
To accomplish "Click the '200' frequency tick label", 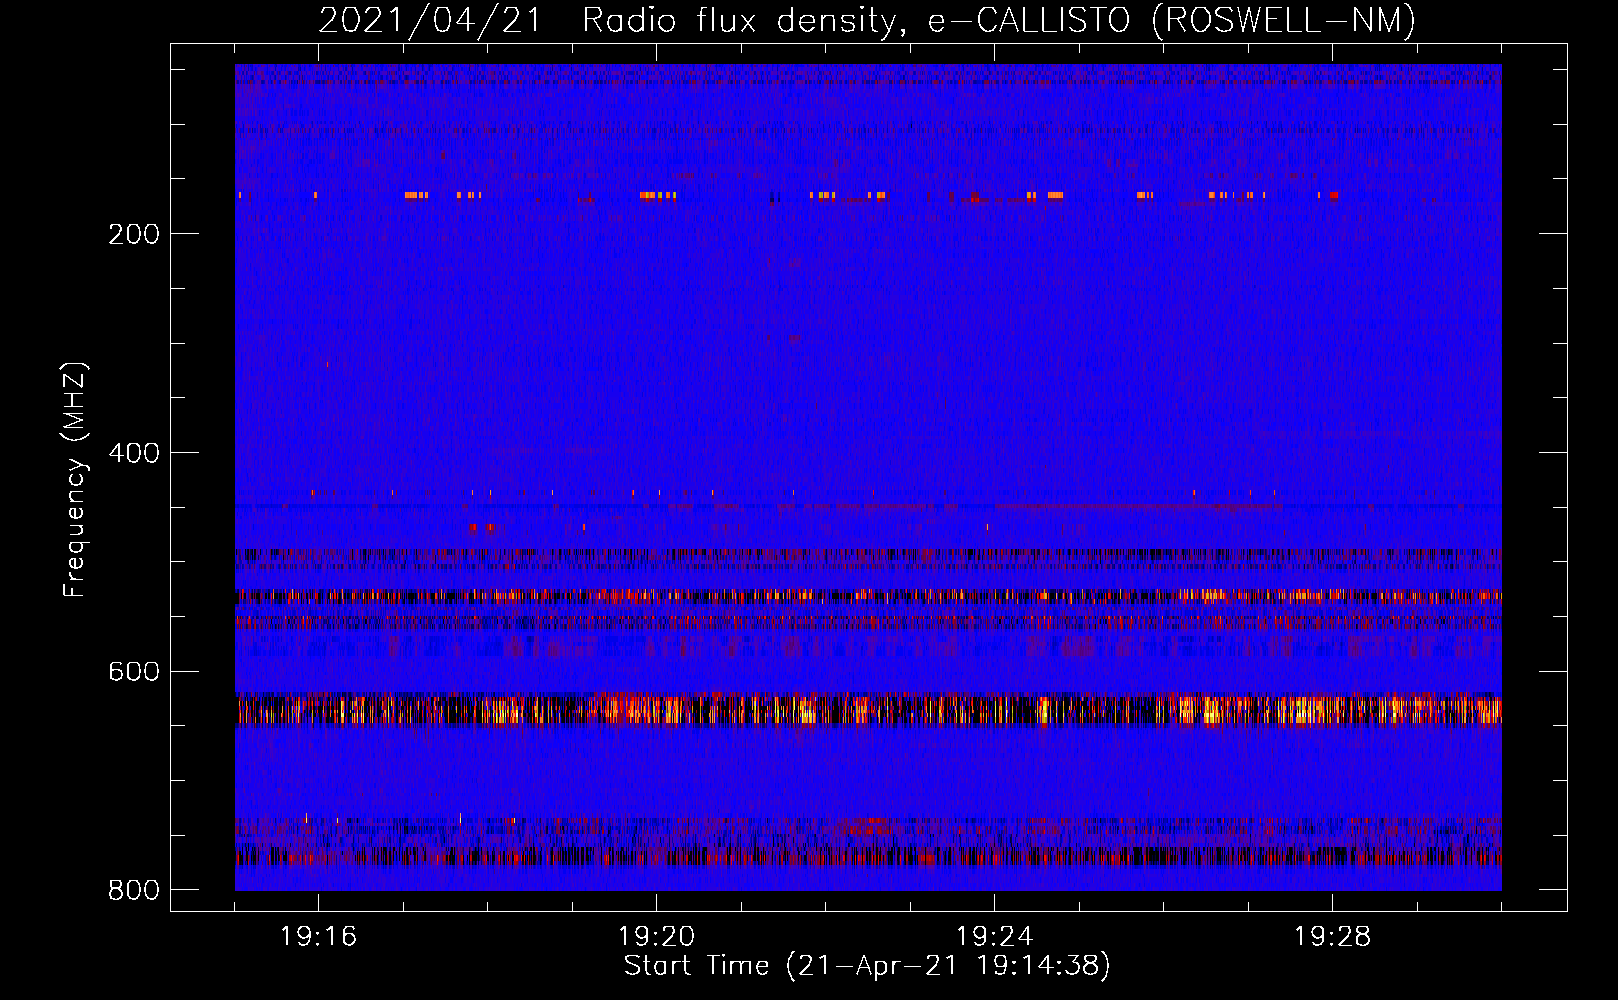I will click(134, 234).
